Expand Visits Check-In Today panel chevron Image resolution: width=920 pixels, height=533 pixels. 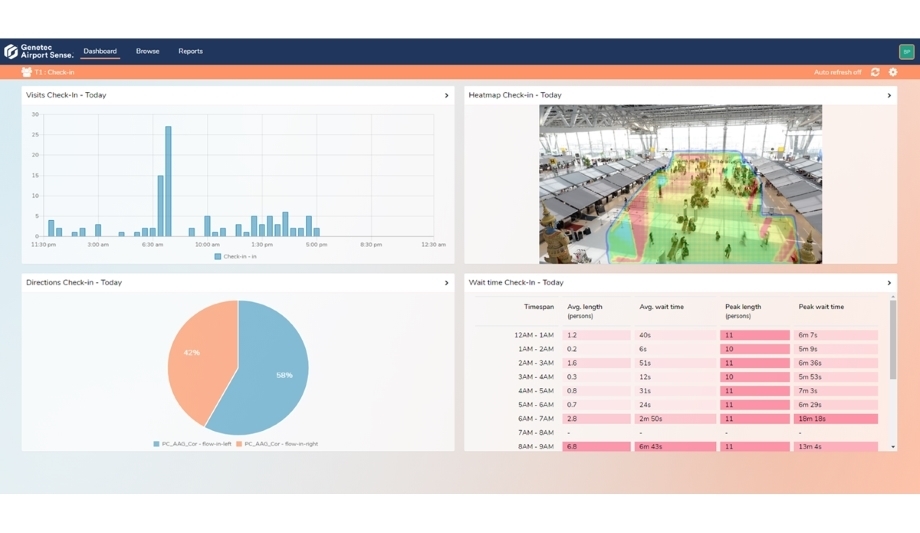click(x=447, y=95)
